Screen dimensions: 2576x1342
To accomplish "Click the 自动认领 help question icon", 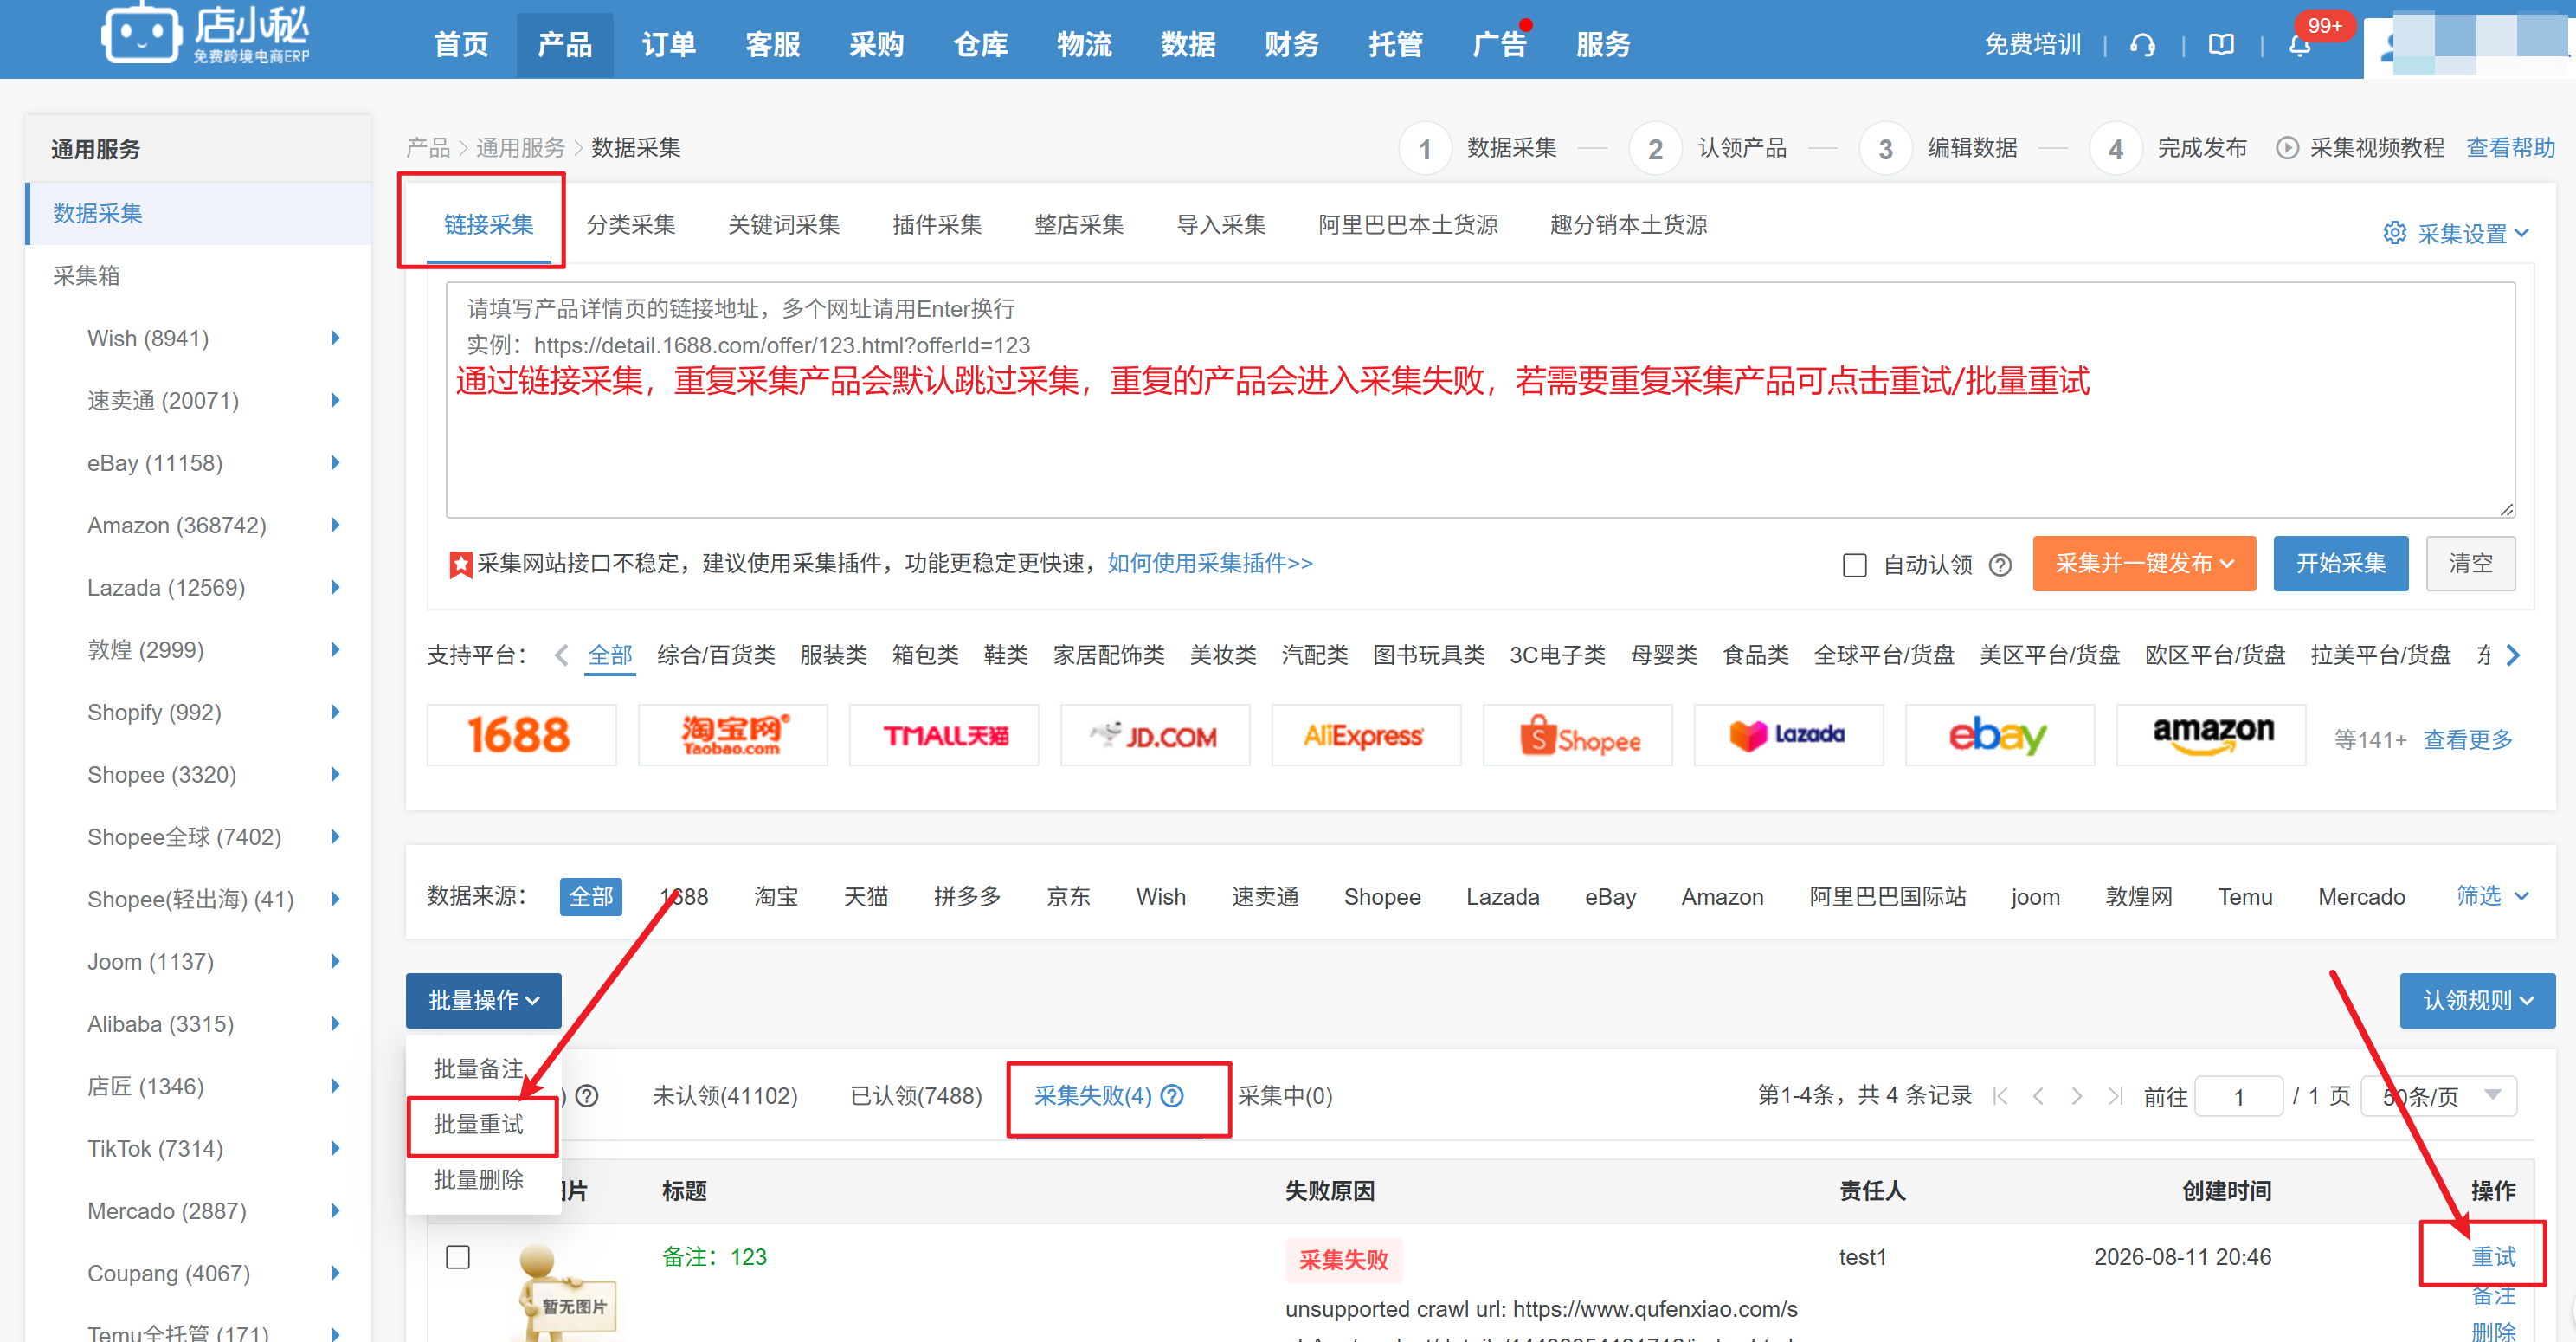I will pyautogui.click(x=2000, y=565).
